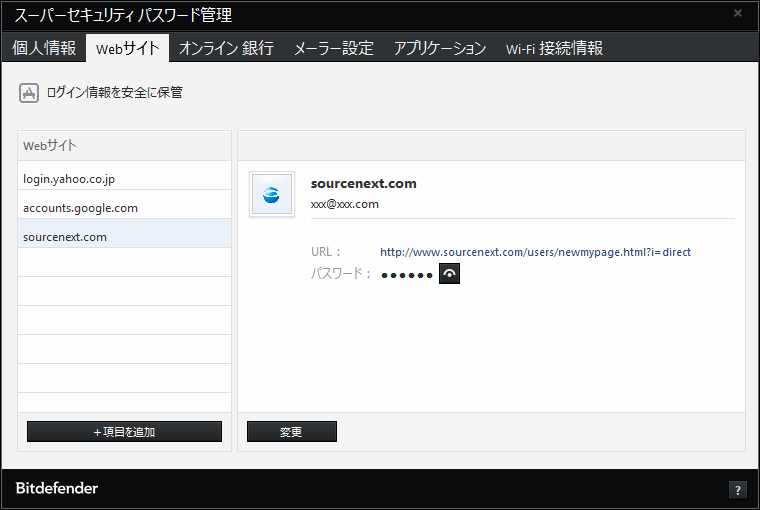This screenshot has width=760, height=510.
Task: Select the Webサイト tab
Action: point(127,48)
